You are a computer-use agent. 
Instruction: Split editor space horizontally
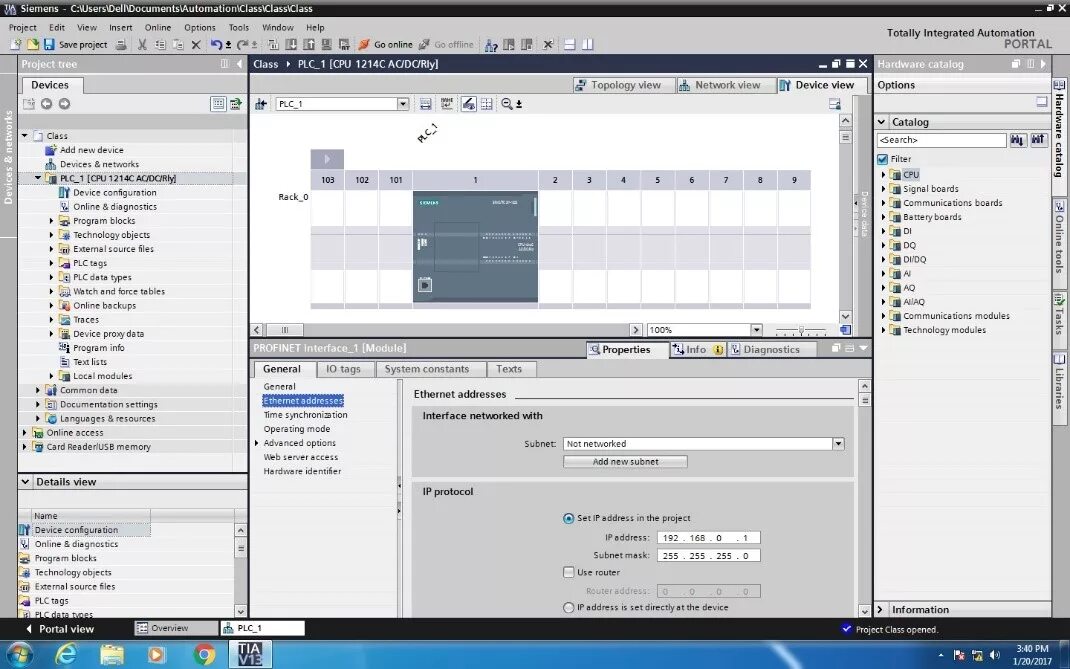click(x=569, y=44)
